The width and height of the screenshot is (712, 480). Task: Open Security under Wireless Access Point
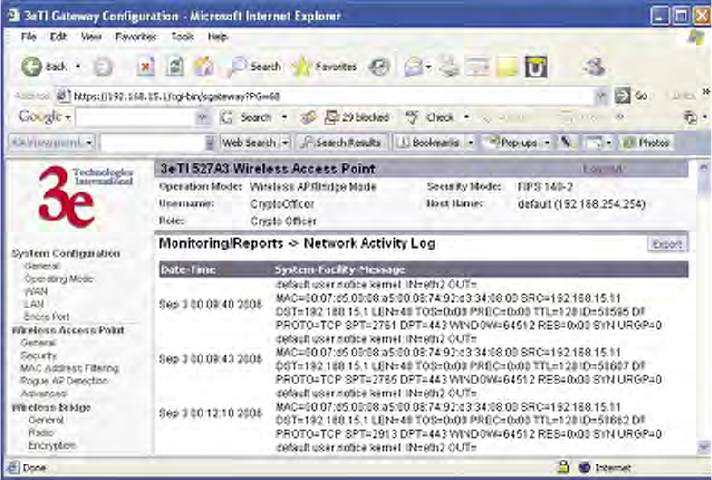(x=39, y=356)
